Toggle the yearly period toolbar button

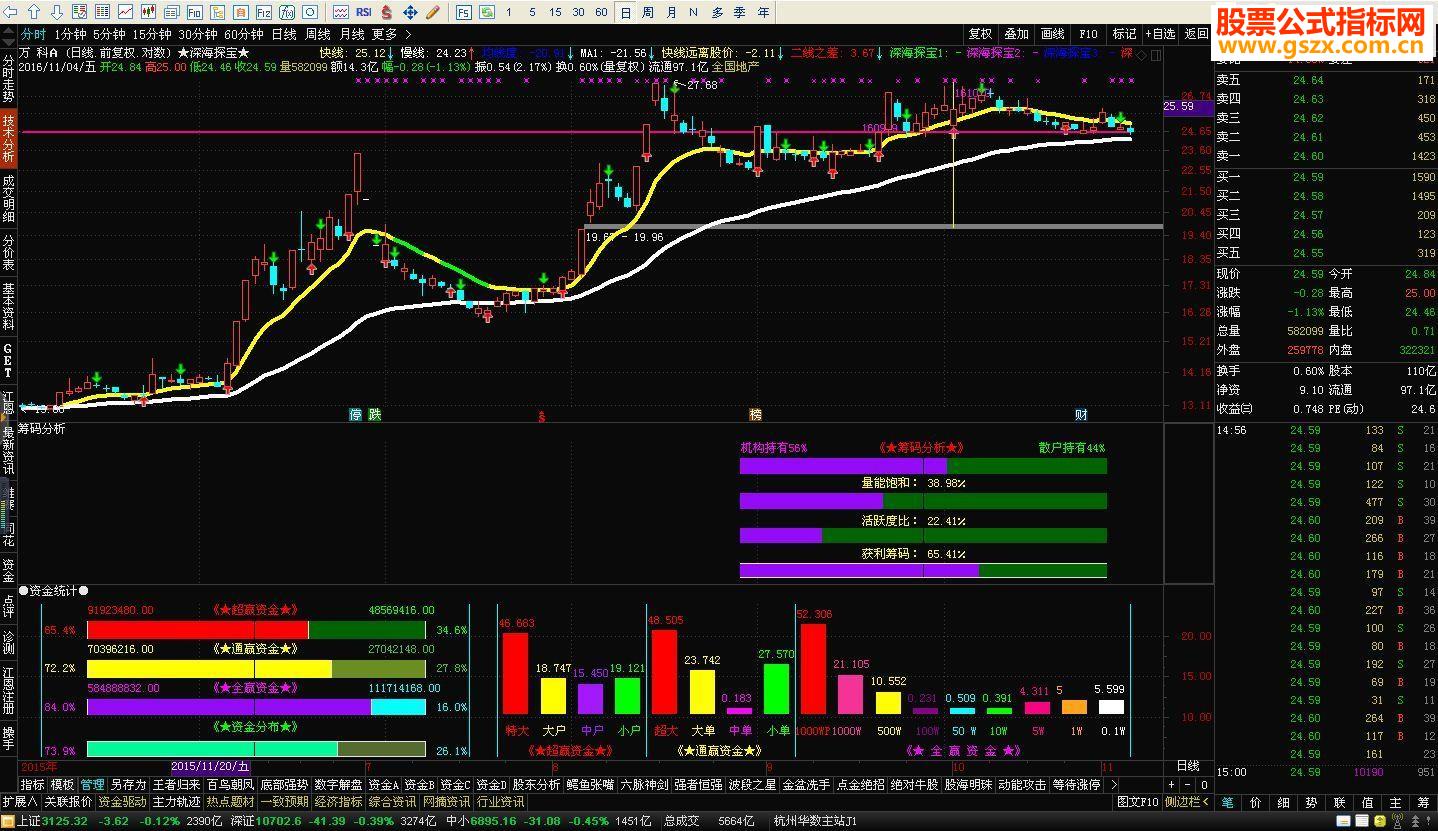click(764, 12)
